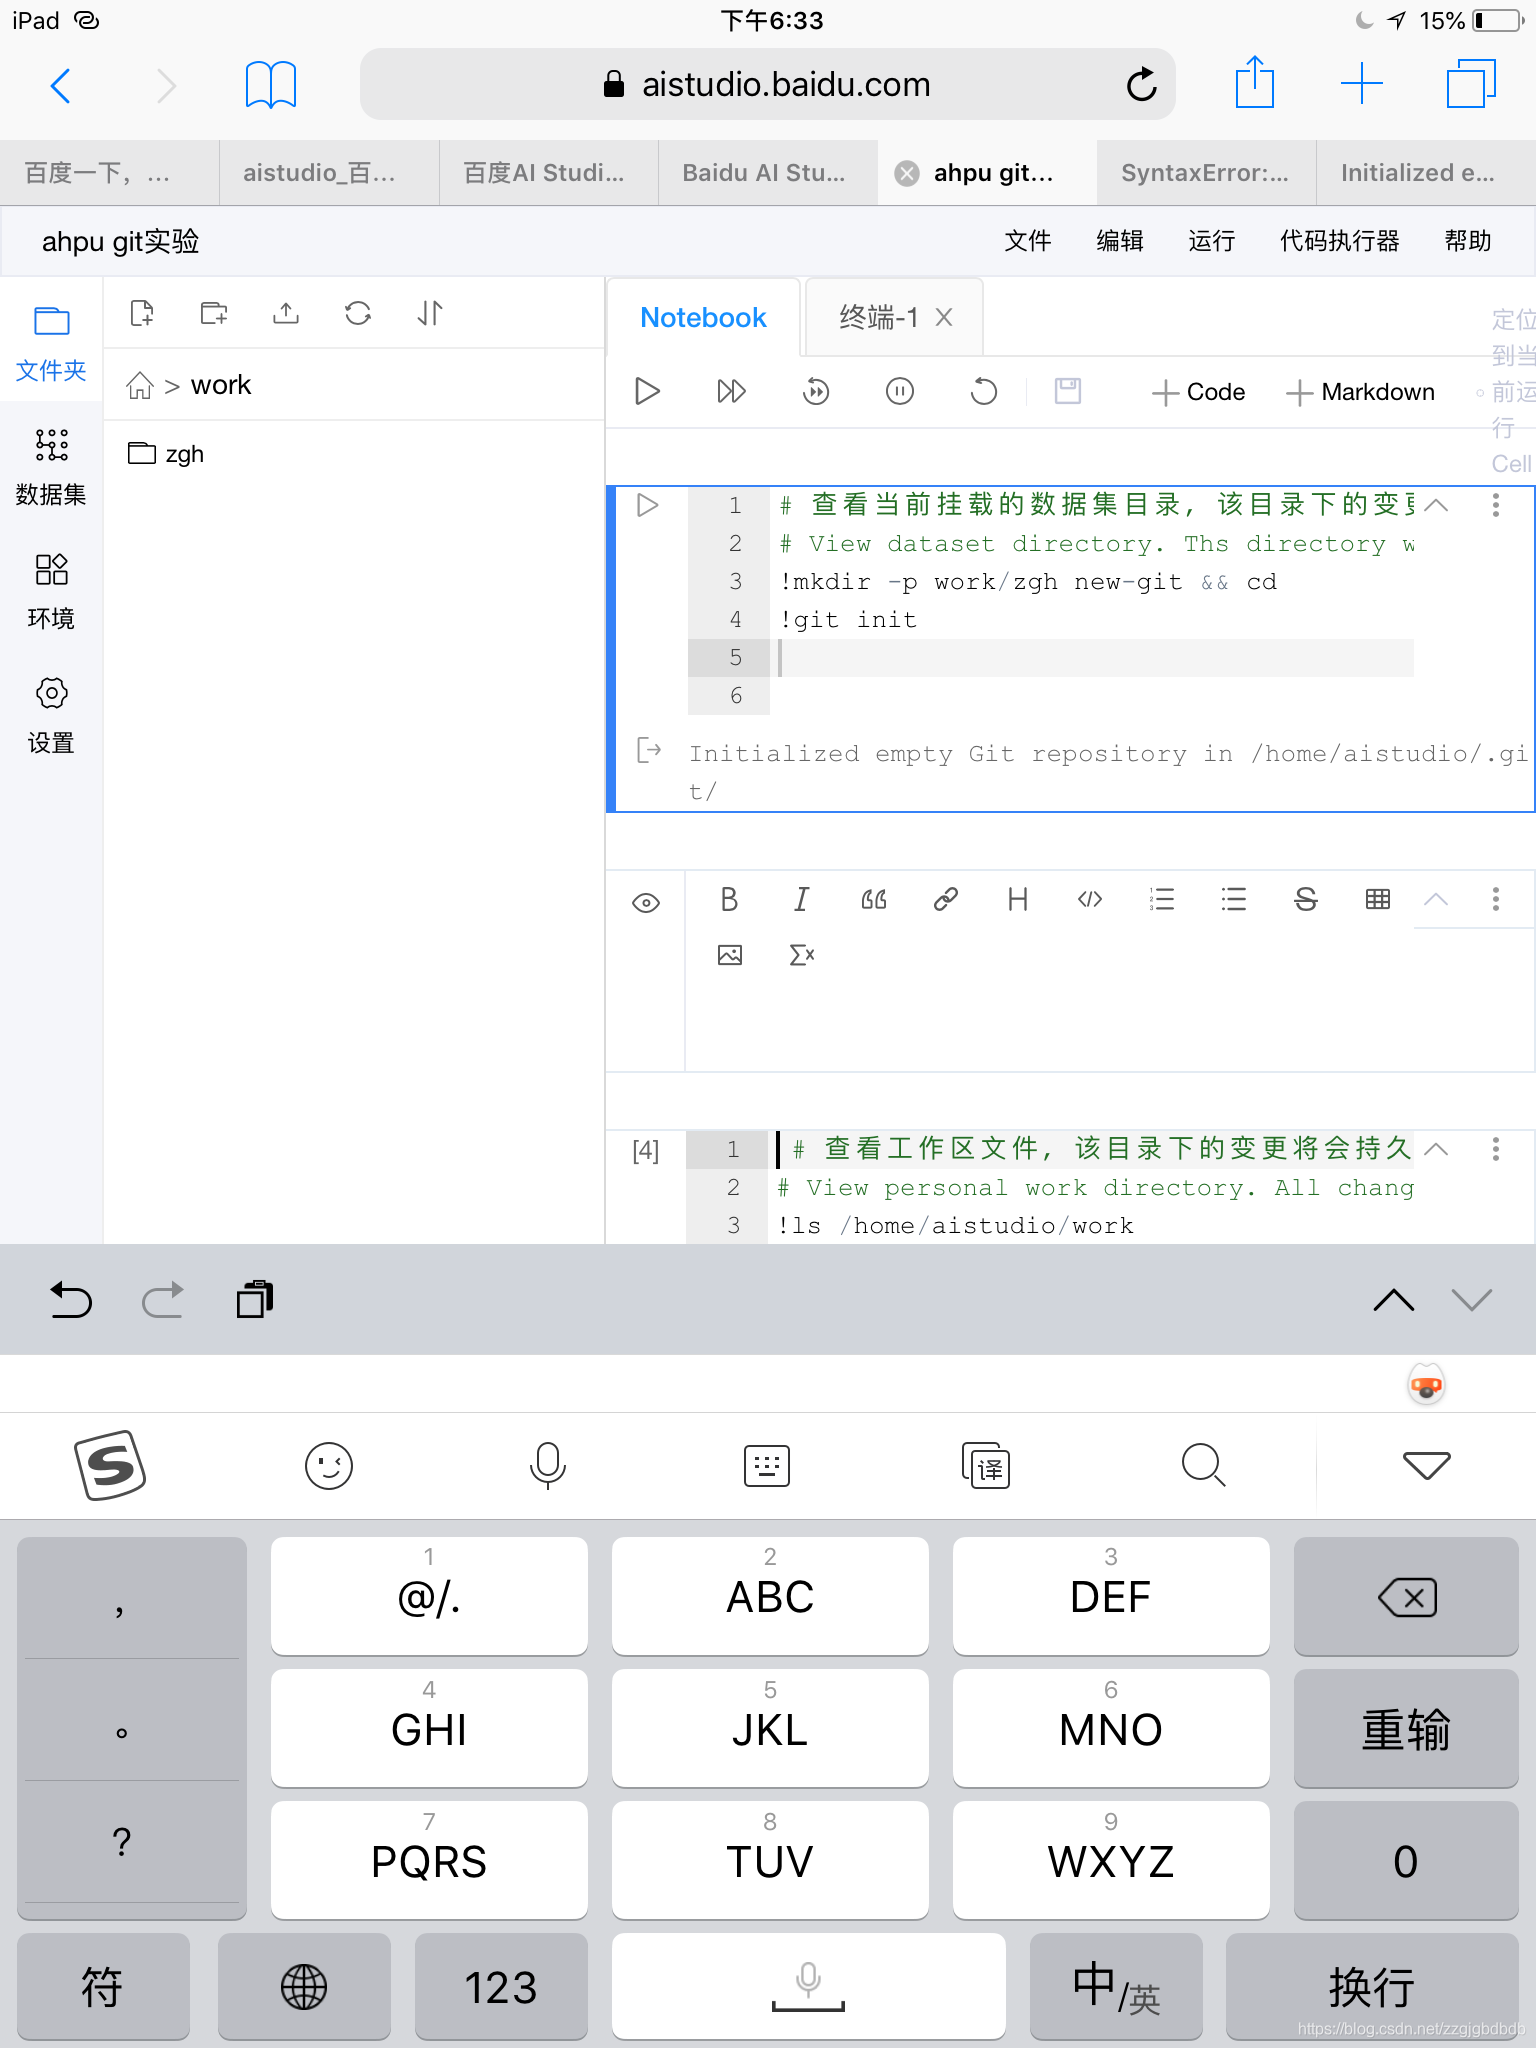Jump to next field with down chevron
The width and height of the screenshot is (1536, 2048).
pyautogui.click(x=1472, y=1300)
